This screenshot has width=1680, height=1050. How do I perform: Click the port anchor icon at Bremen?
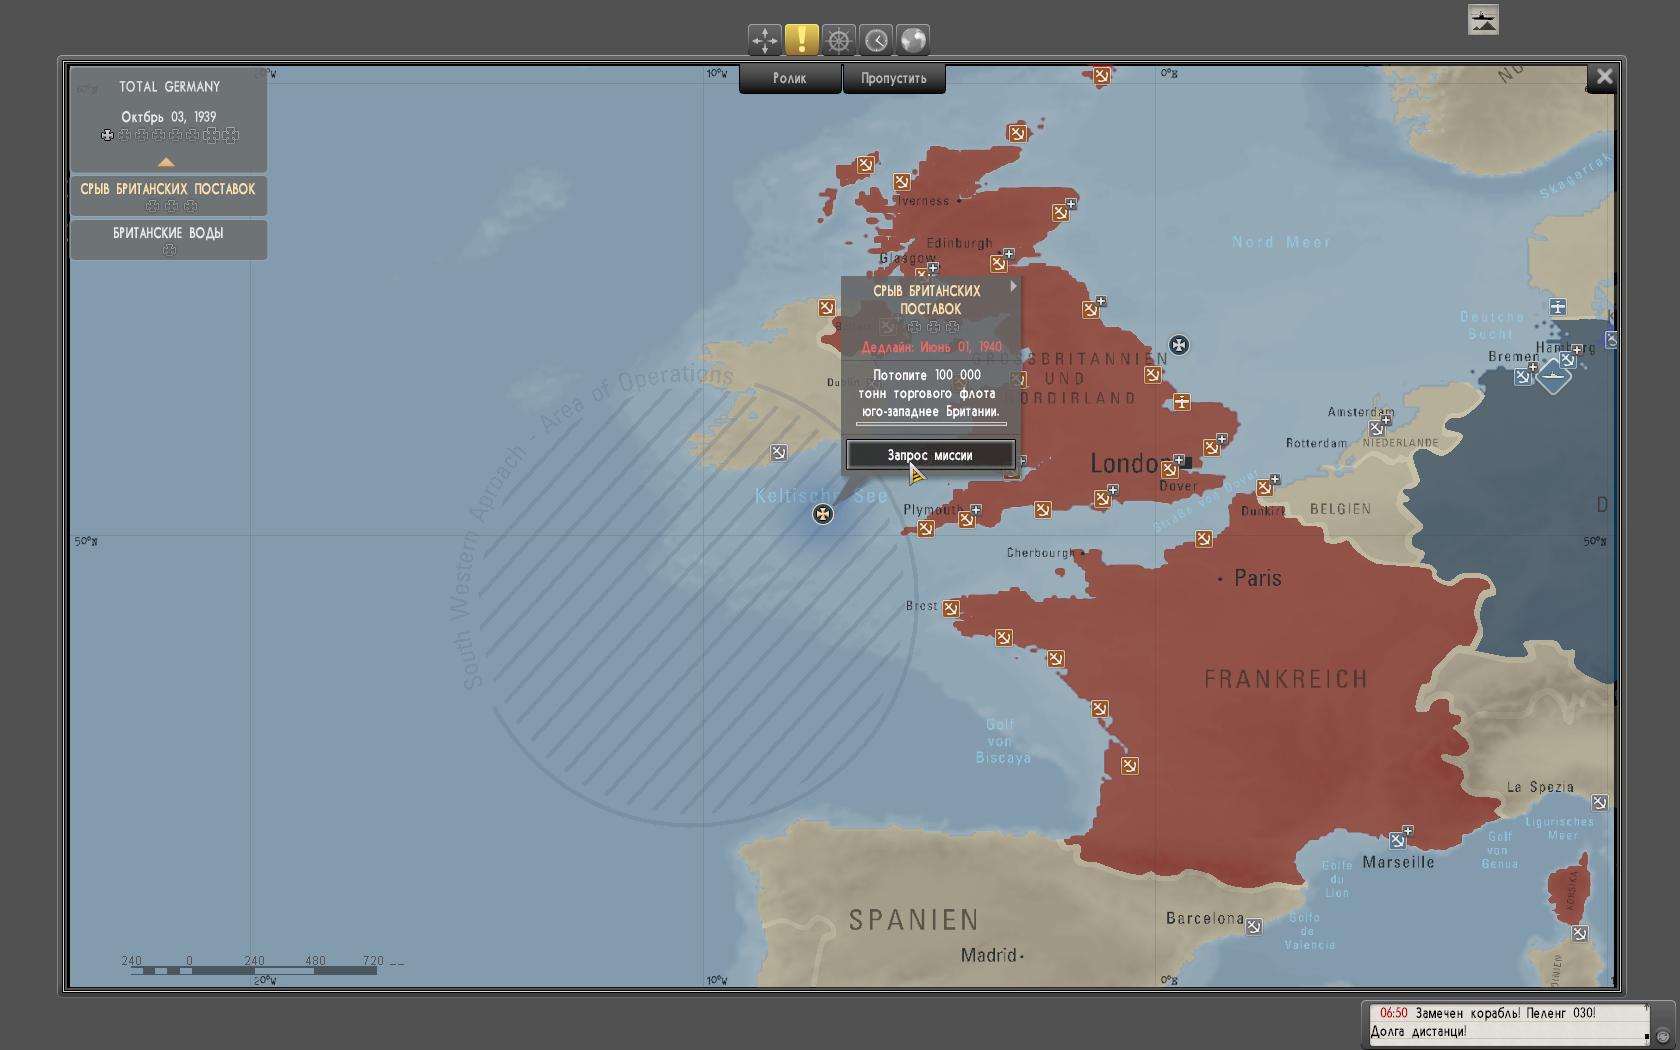click(1522, 377)
